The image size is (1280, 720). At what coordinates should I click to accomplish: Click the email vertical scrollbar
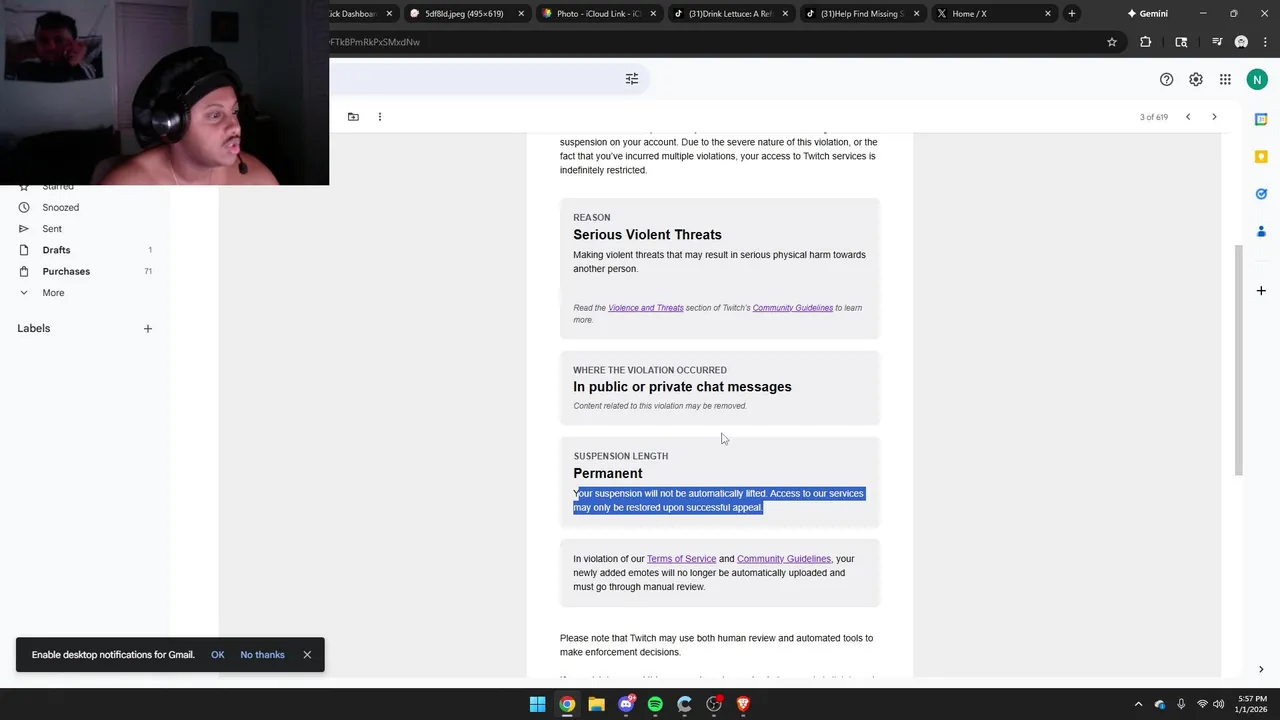click(x=1238, y=360)
